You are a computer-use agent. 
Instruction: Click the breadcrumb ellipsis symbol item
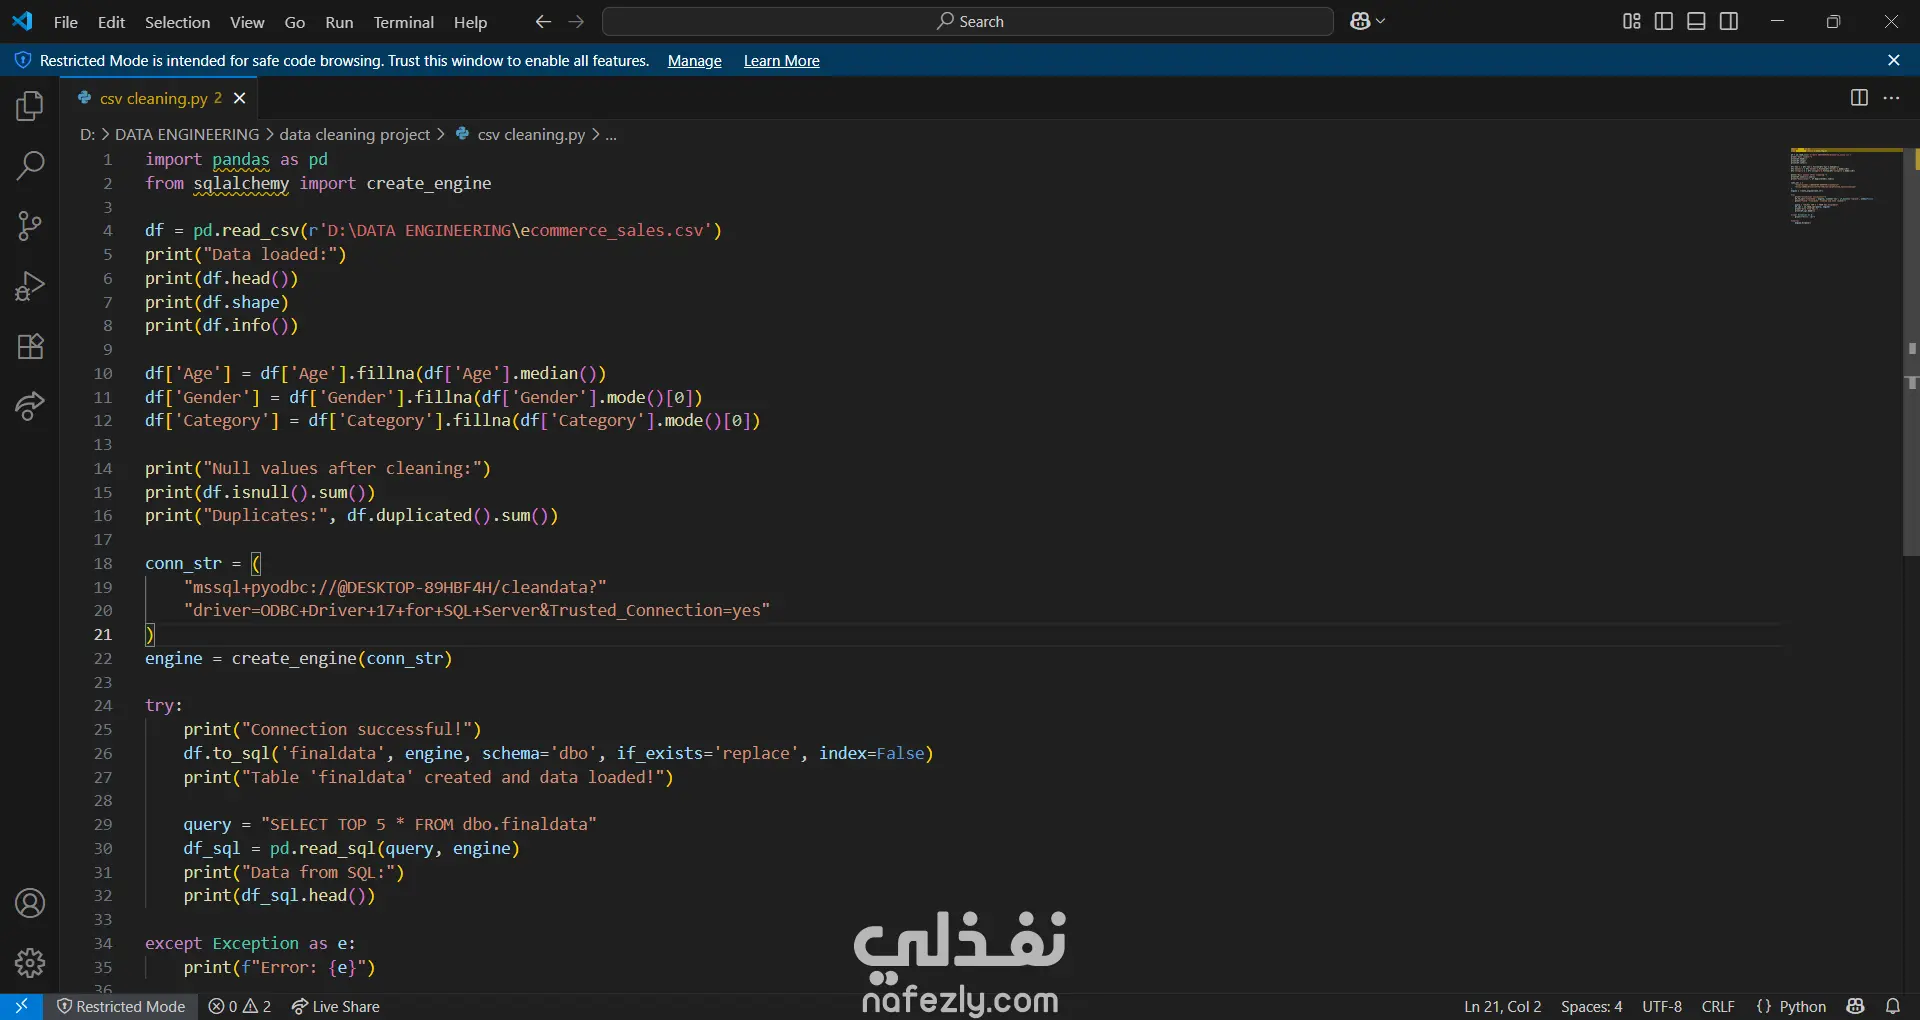tap(611, 134)
